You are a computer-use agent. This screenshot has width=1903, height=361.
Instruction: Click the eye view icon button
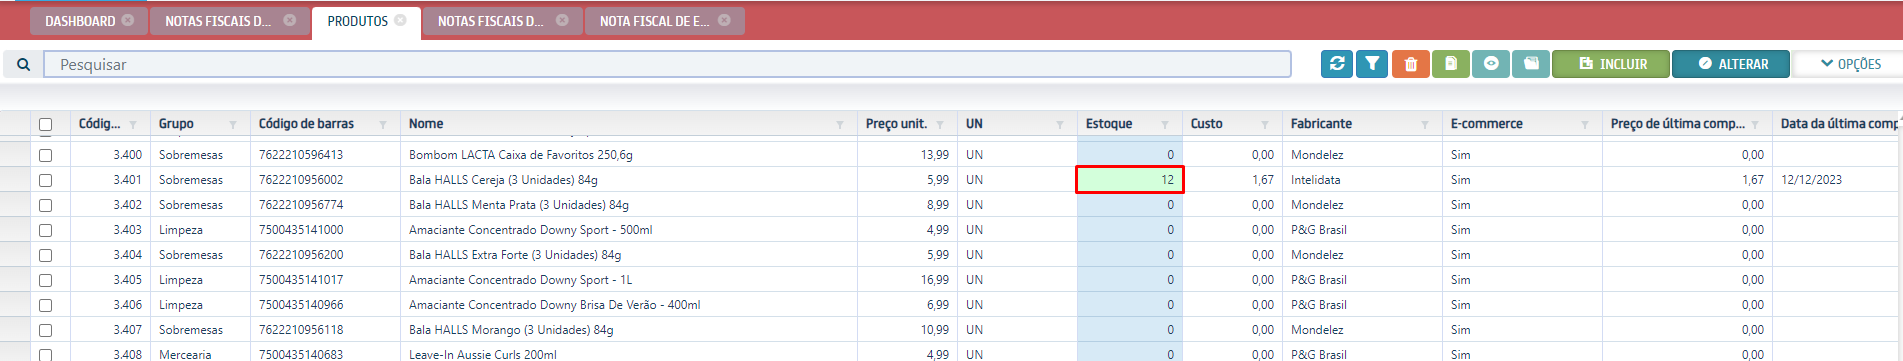1491,64
